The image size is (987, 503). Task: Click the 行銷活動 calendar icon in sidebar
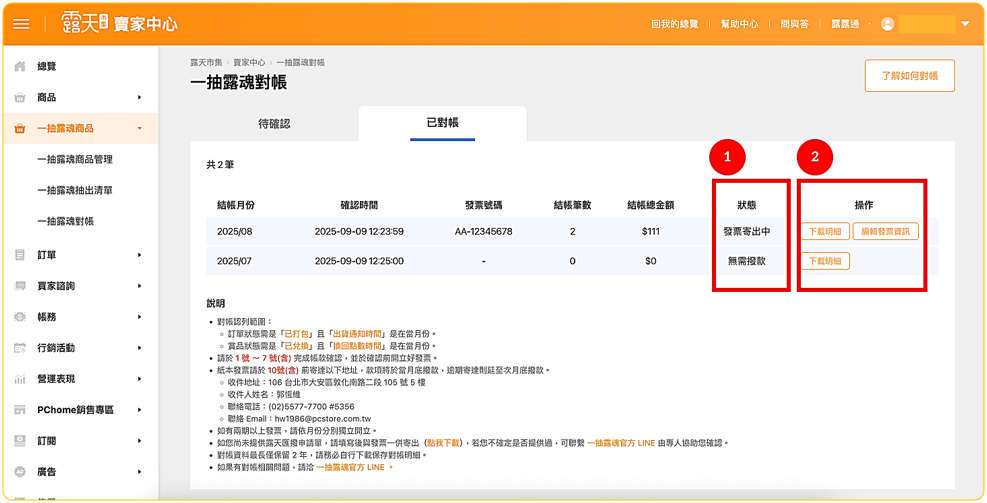coord(20,348)
